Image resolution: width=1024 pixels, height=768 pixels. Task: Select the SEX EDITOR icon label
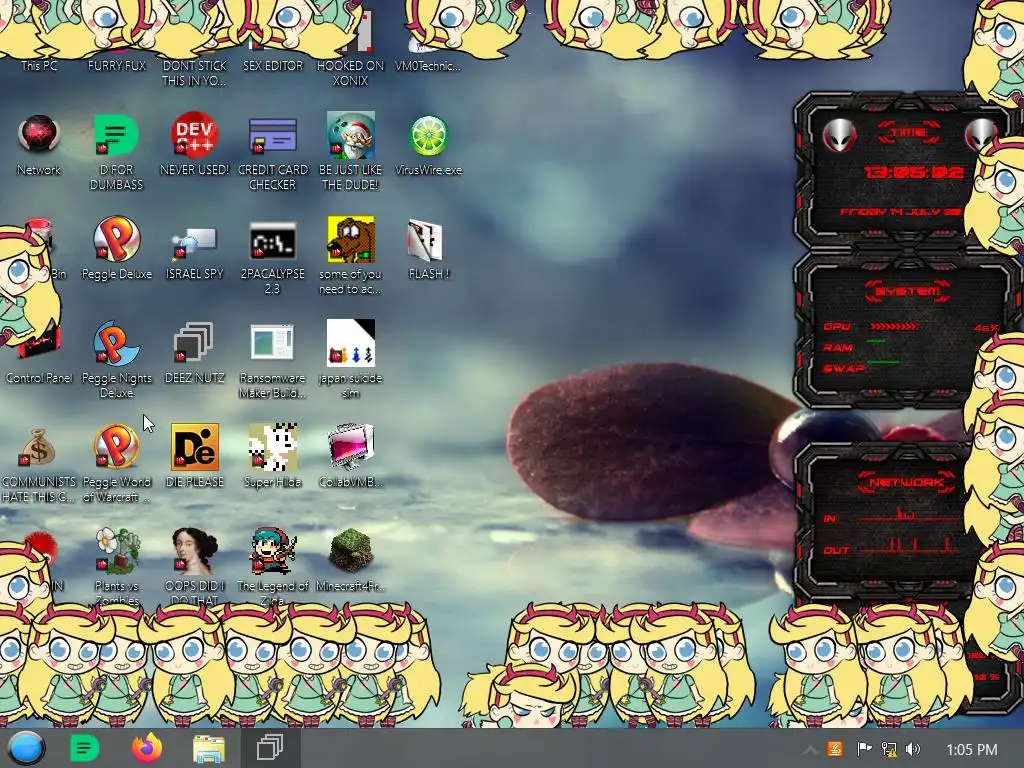pyautogui.click(x=272, y=66)
